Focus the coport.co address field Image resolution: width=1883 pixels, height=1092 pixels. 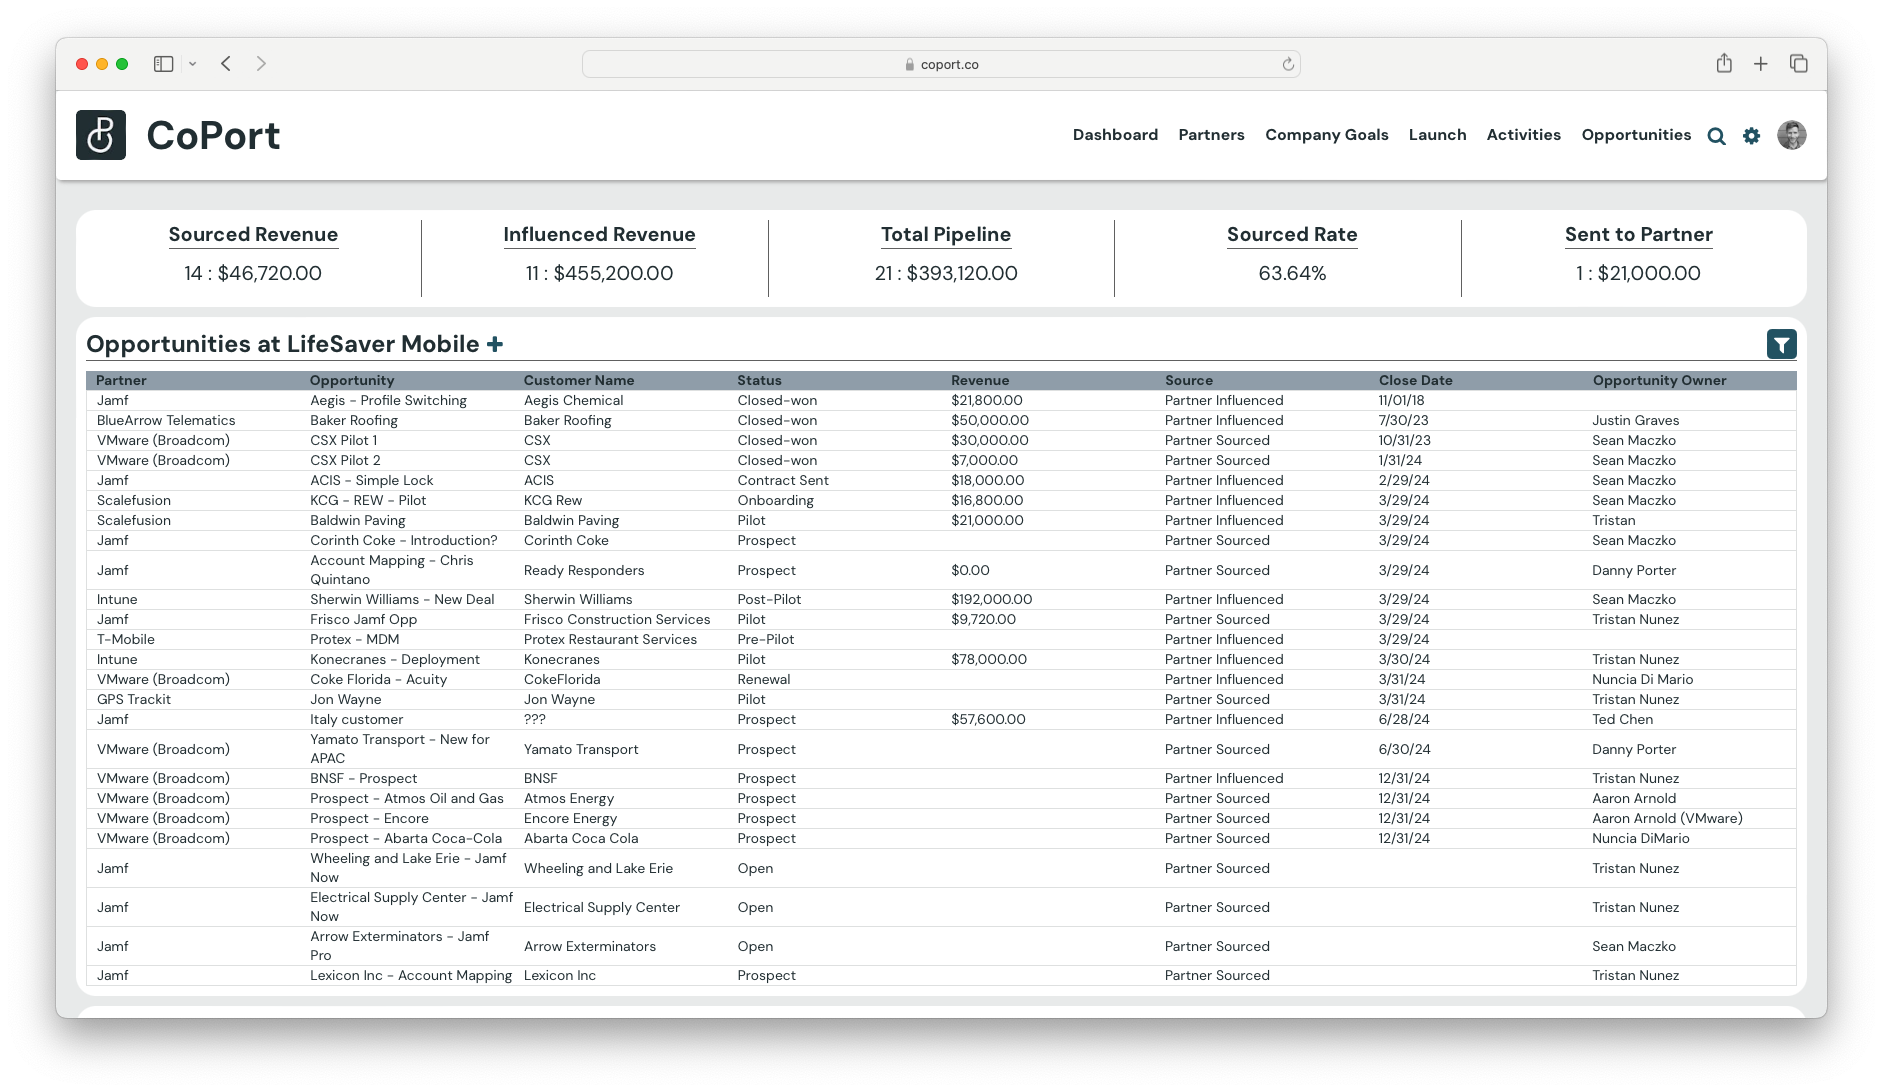pyautogui.click(x=941, y=64)
